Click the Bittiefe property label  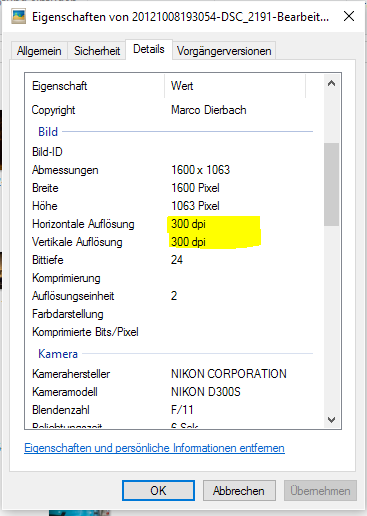click(x=48, y=260)
